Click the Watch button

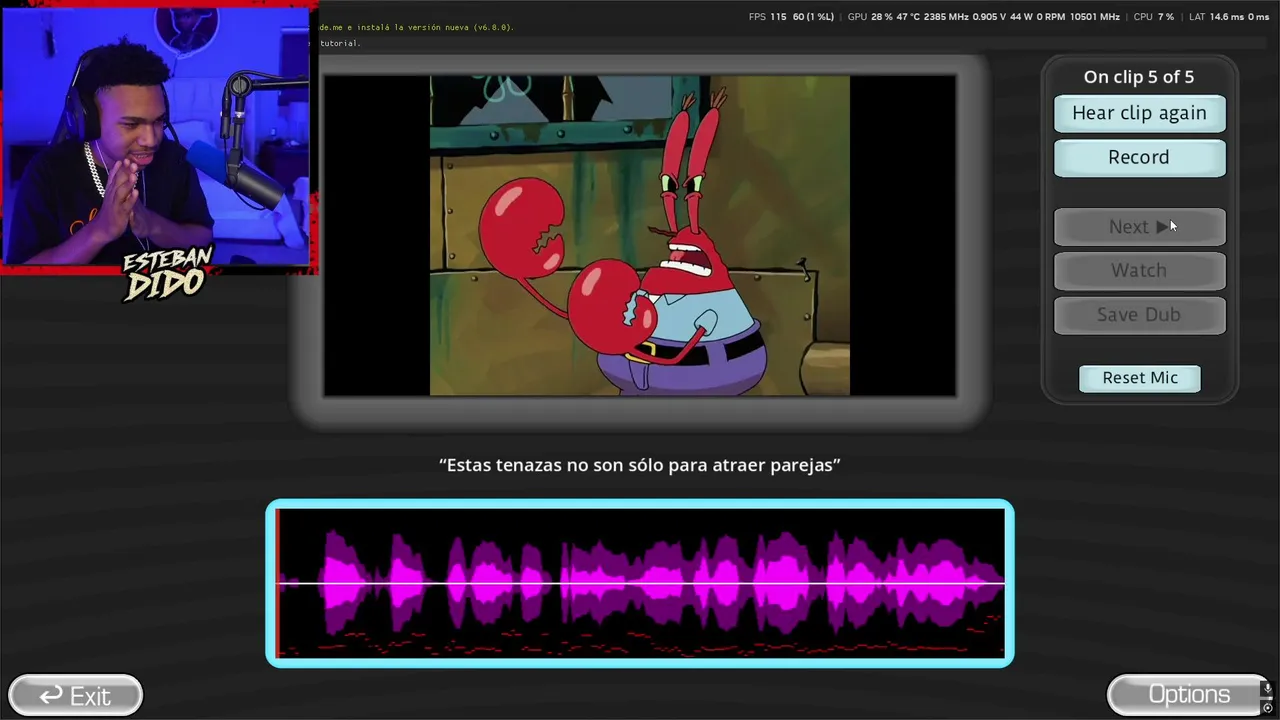tap(1139, 270)
